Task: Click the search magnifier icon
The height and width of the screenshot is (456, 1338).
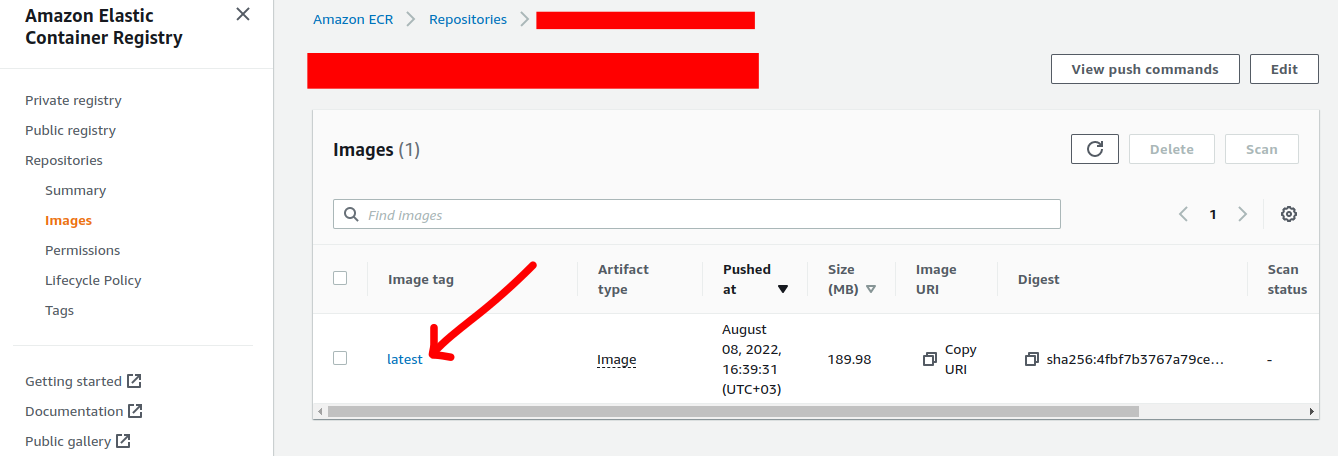Action: 351,214
